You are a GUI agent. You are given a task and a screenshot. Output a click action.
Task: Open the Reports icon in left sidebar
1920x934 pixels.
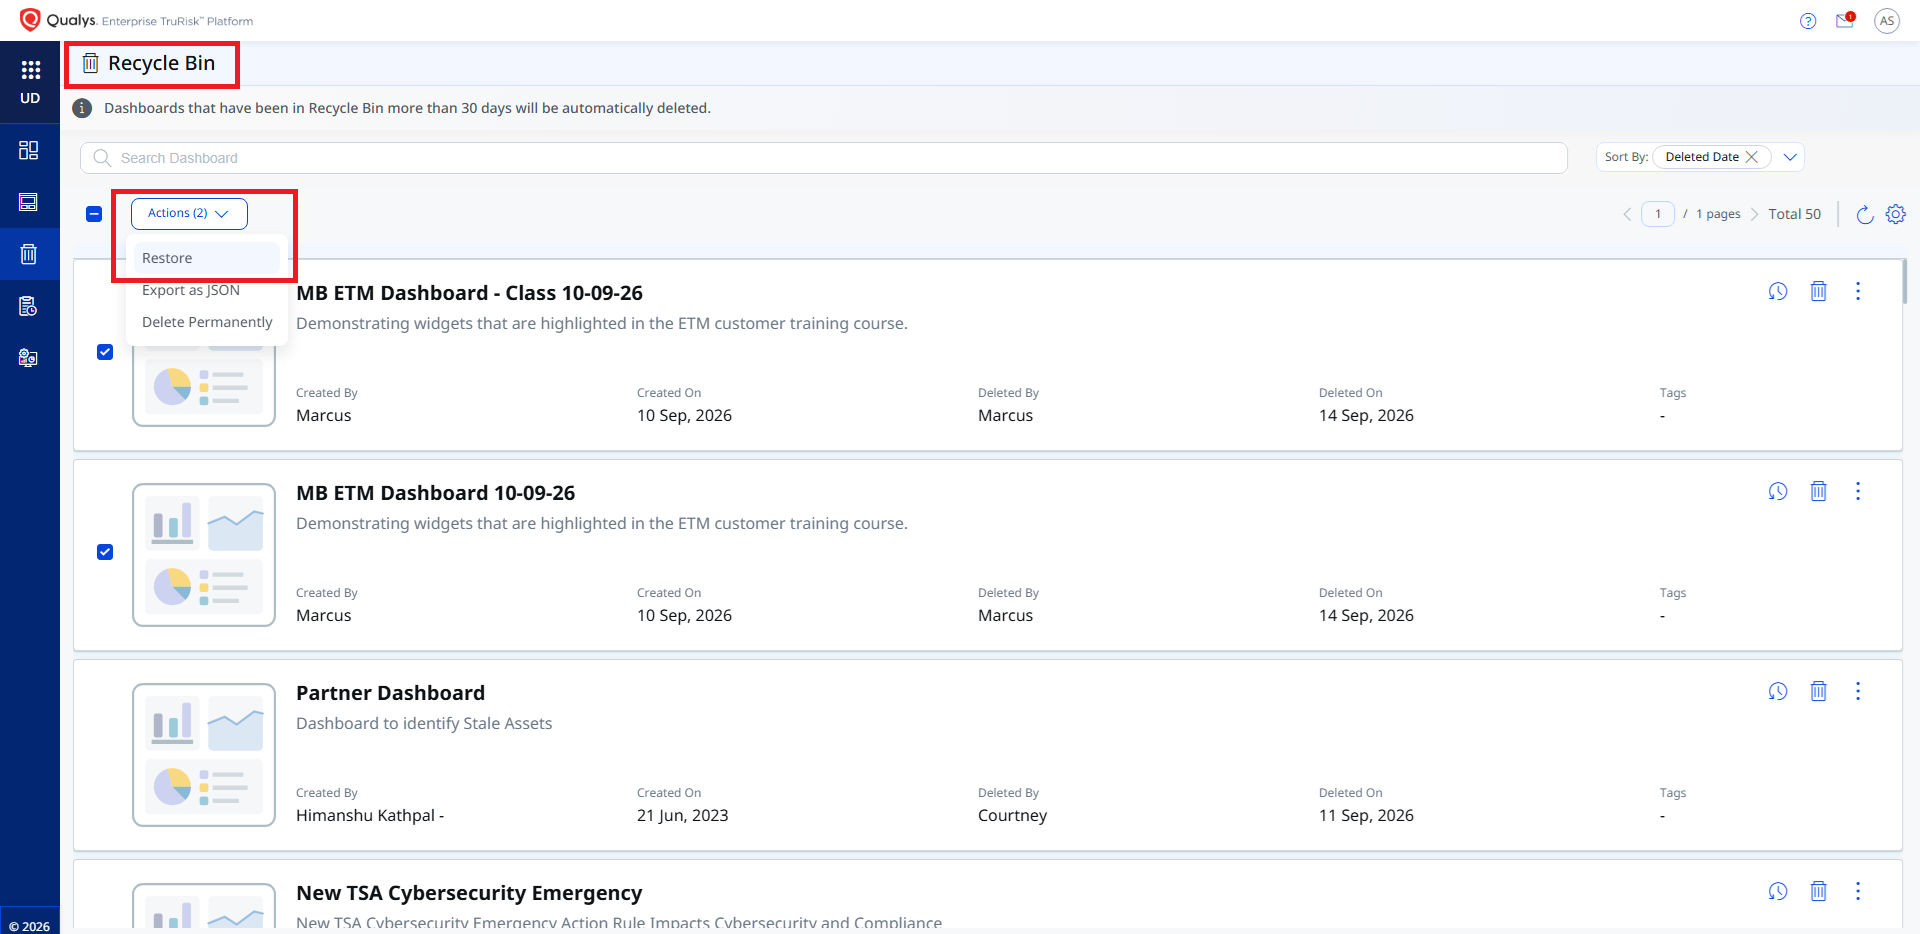(x=29, y=306)
